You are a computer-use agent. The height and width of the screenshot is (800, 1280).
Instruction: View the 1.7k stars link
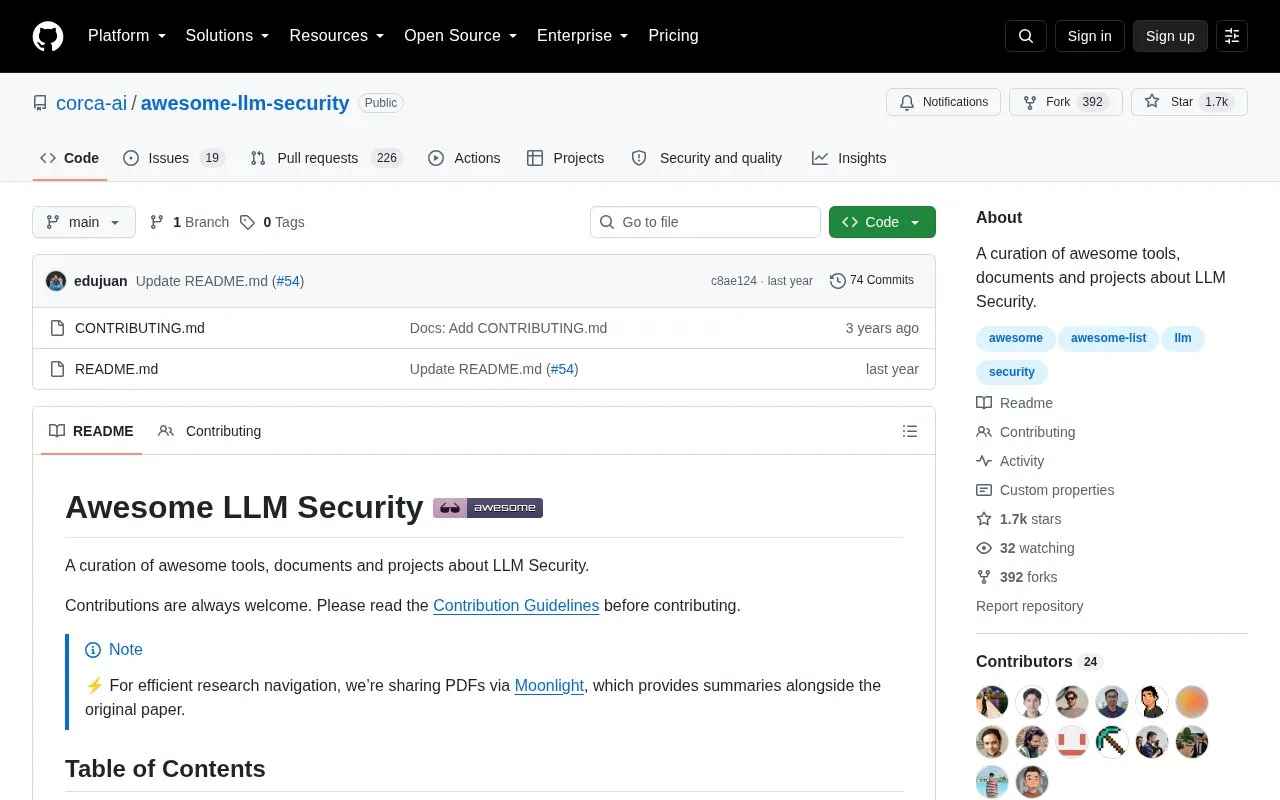[x=1019, y=519]
